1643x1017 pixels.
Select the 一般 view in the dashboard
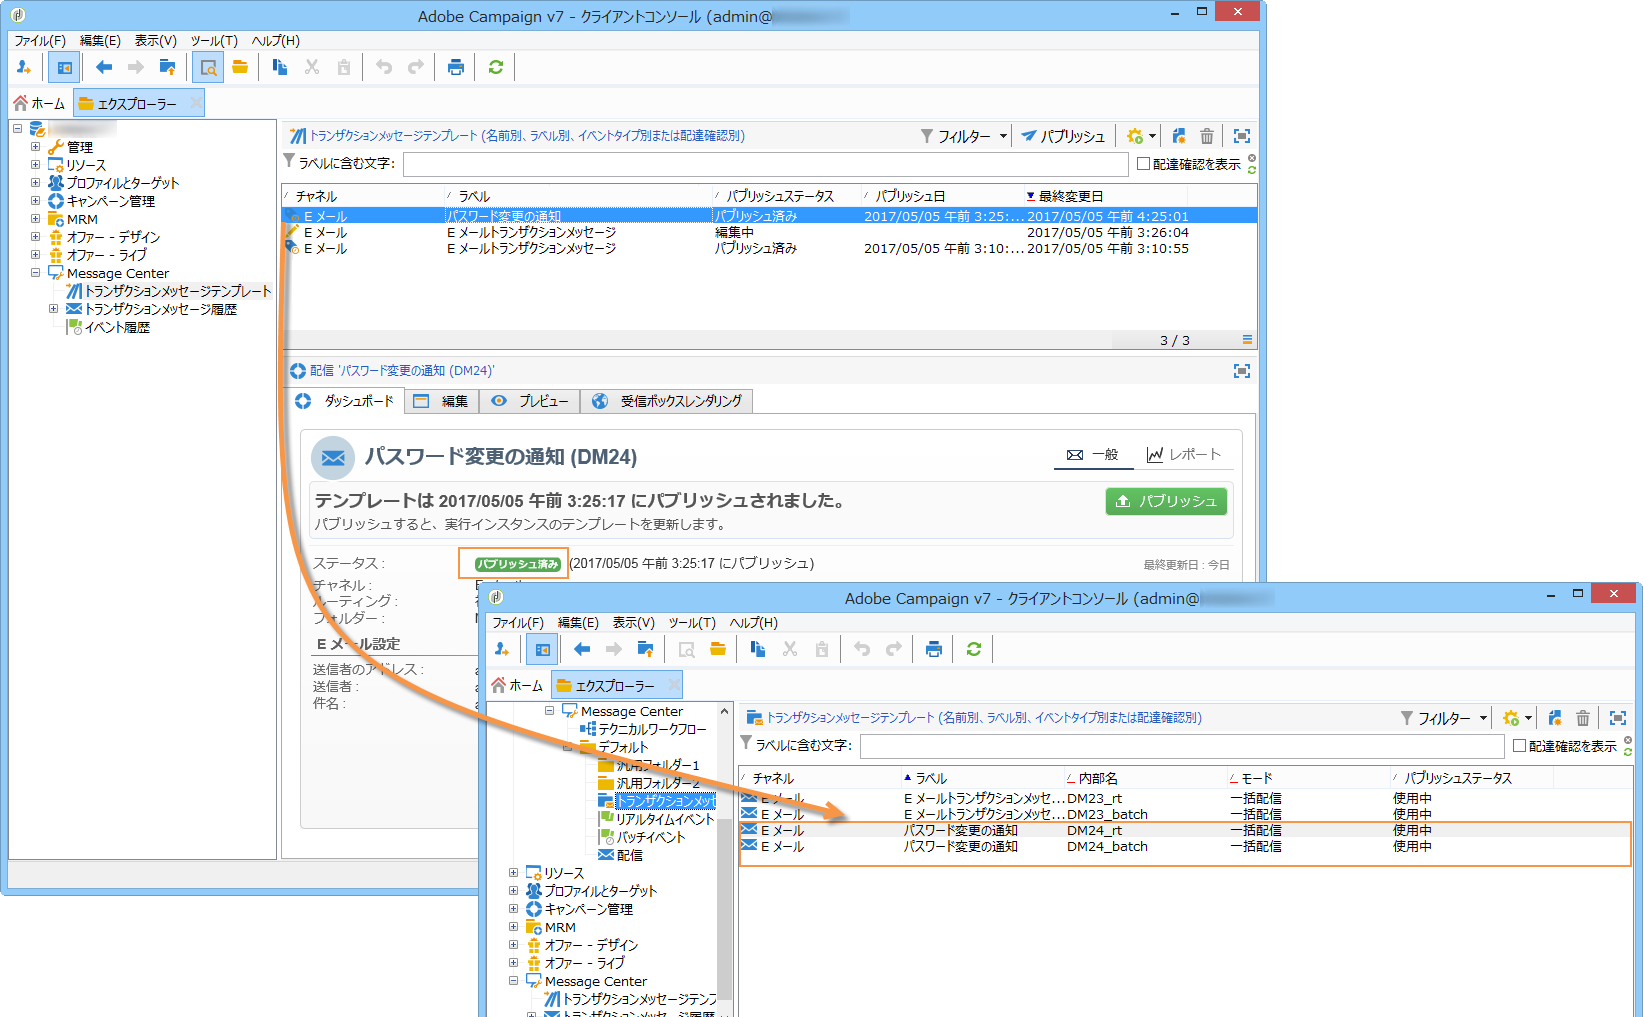[x=1093, y=455]
